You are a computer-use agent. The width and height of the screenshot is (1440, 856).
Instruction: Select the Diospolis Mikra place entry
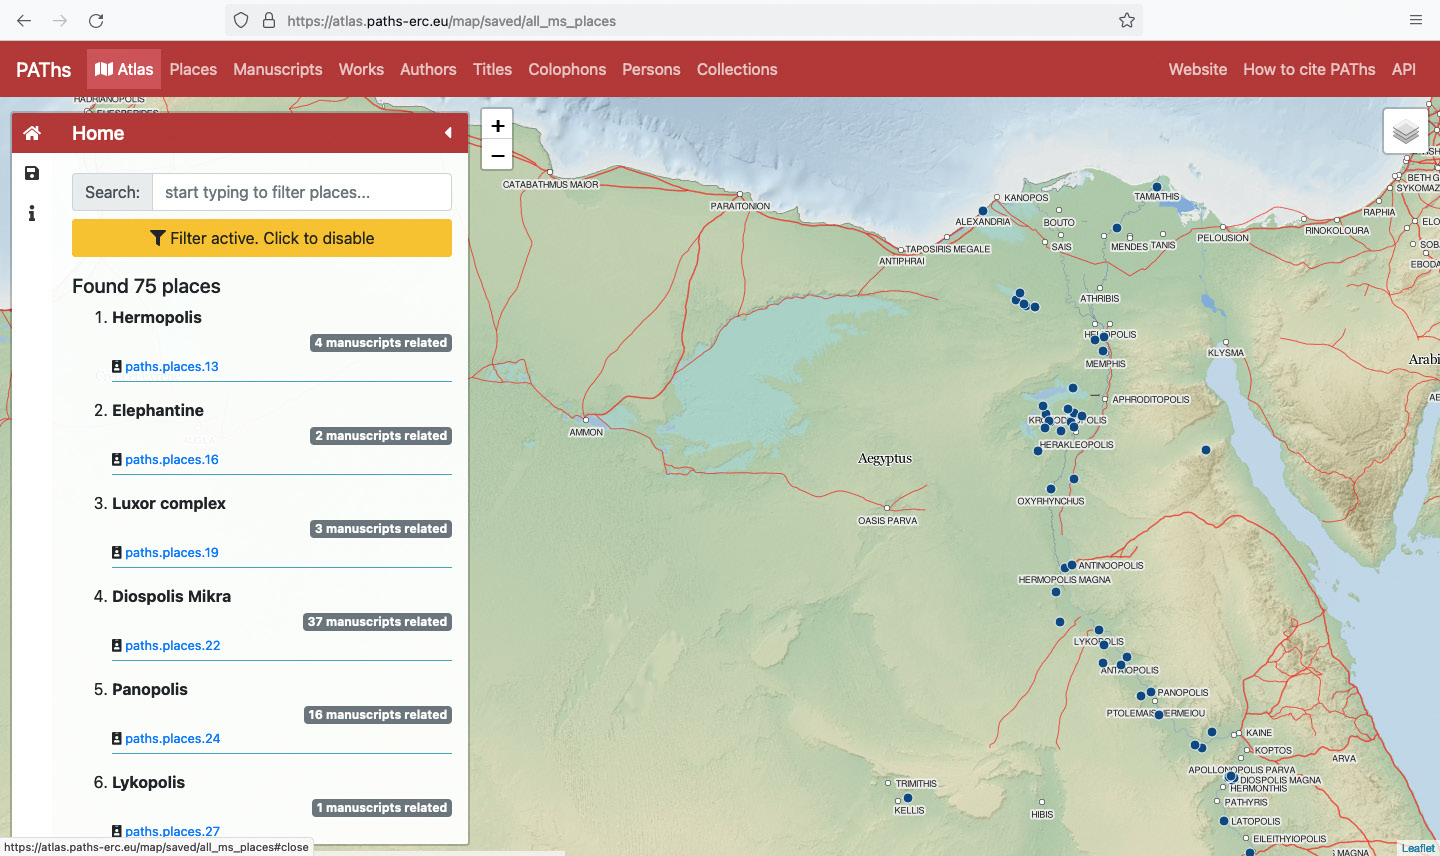(x=171, y=596)
